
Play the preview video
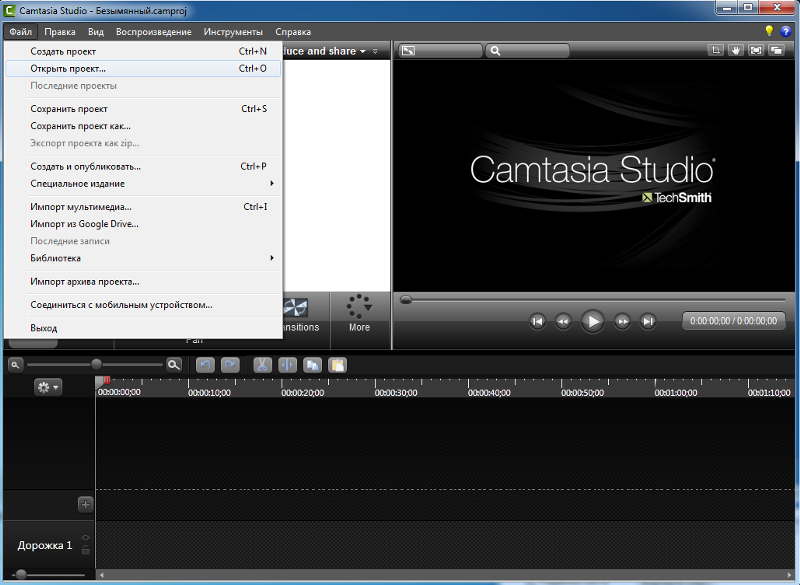coord(592,321)
